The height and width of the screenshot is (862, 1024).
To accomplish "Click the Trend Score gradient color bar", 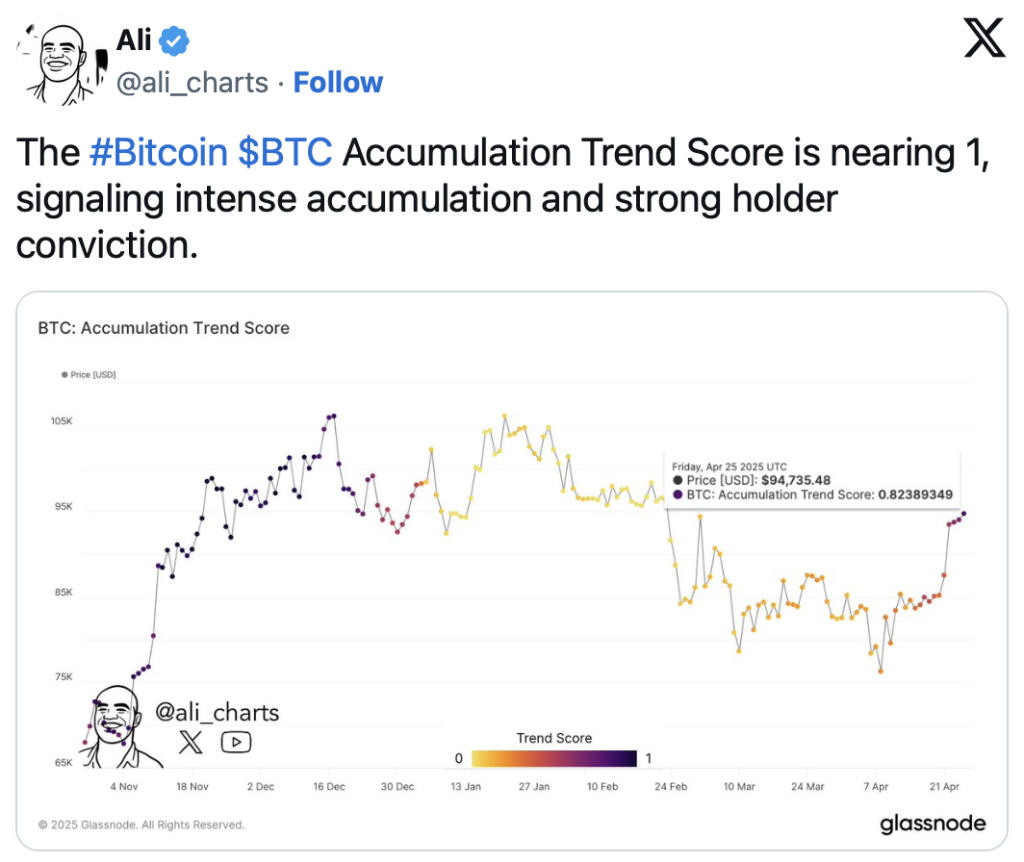I will click(x=554, y=758).
